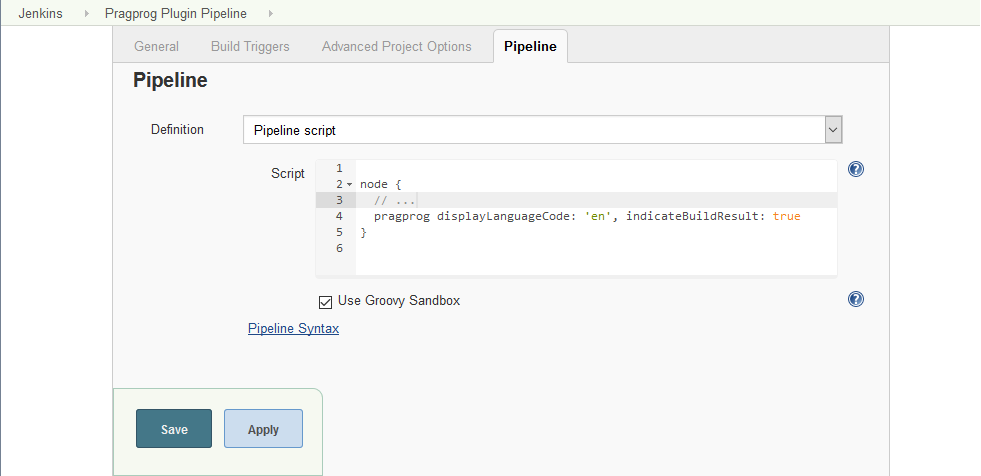
Task: Click the help icon beside Script editor
Action: coord(856,169)
